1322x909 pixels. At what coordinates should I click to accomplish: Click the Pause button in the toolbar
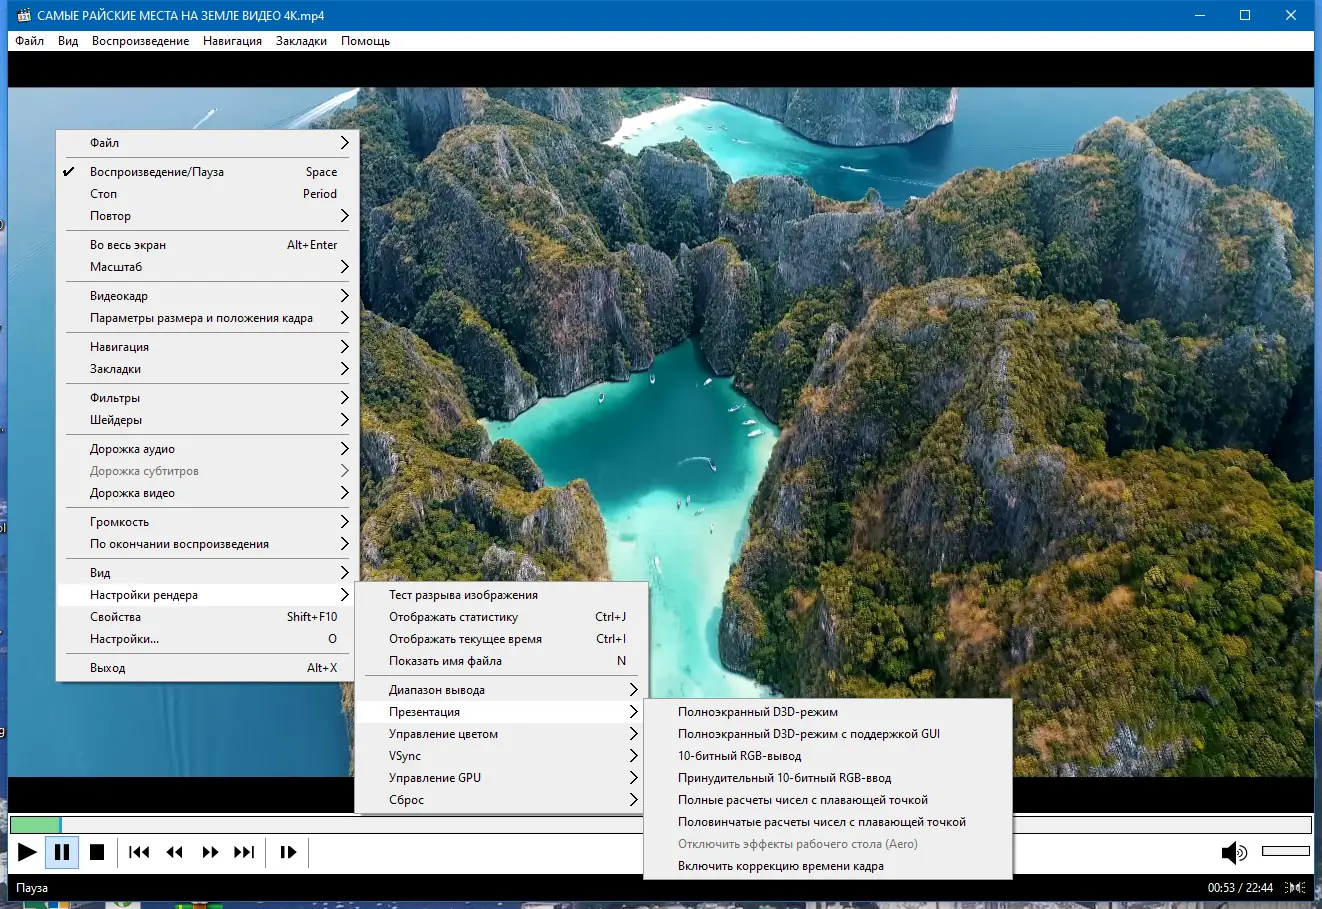click(61, 852)
